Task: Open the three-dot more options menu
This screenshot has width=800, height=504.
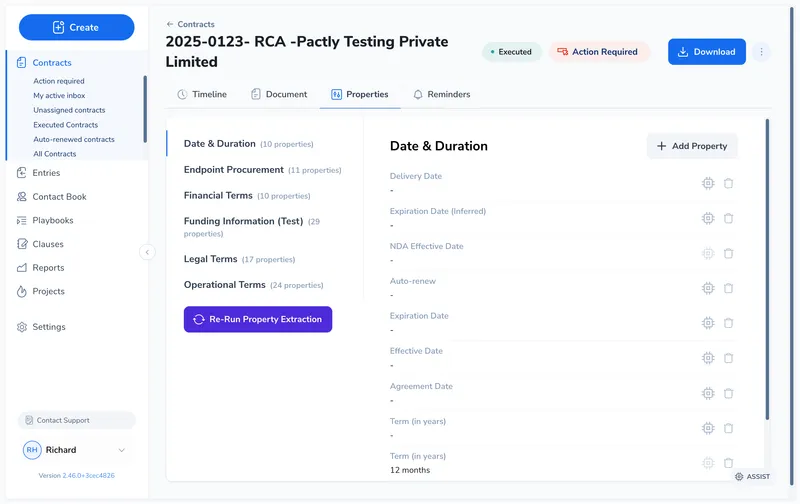Action: [761, 52]
